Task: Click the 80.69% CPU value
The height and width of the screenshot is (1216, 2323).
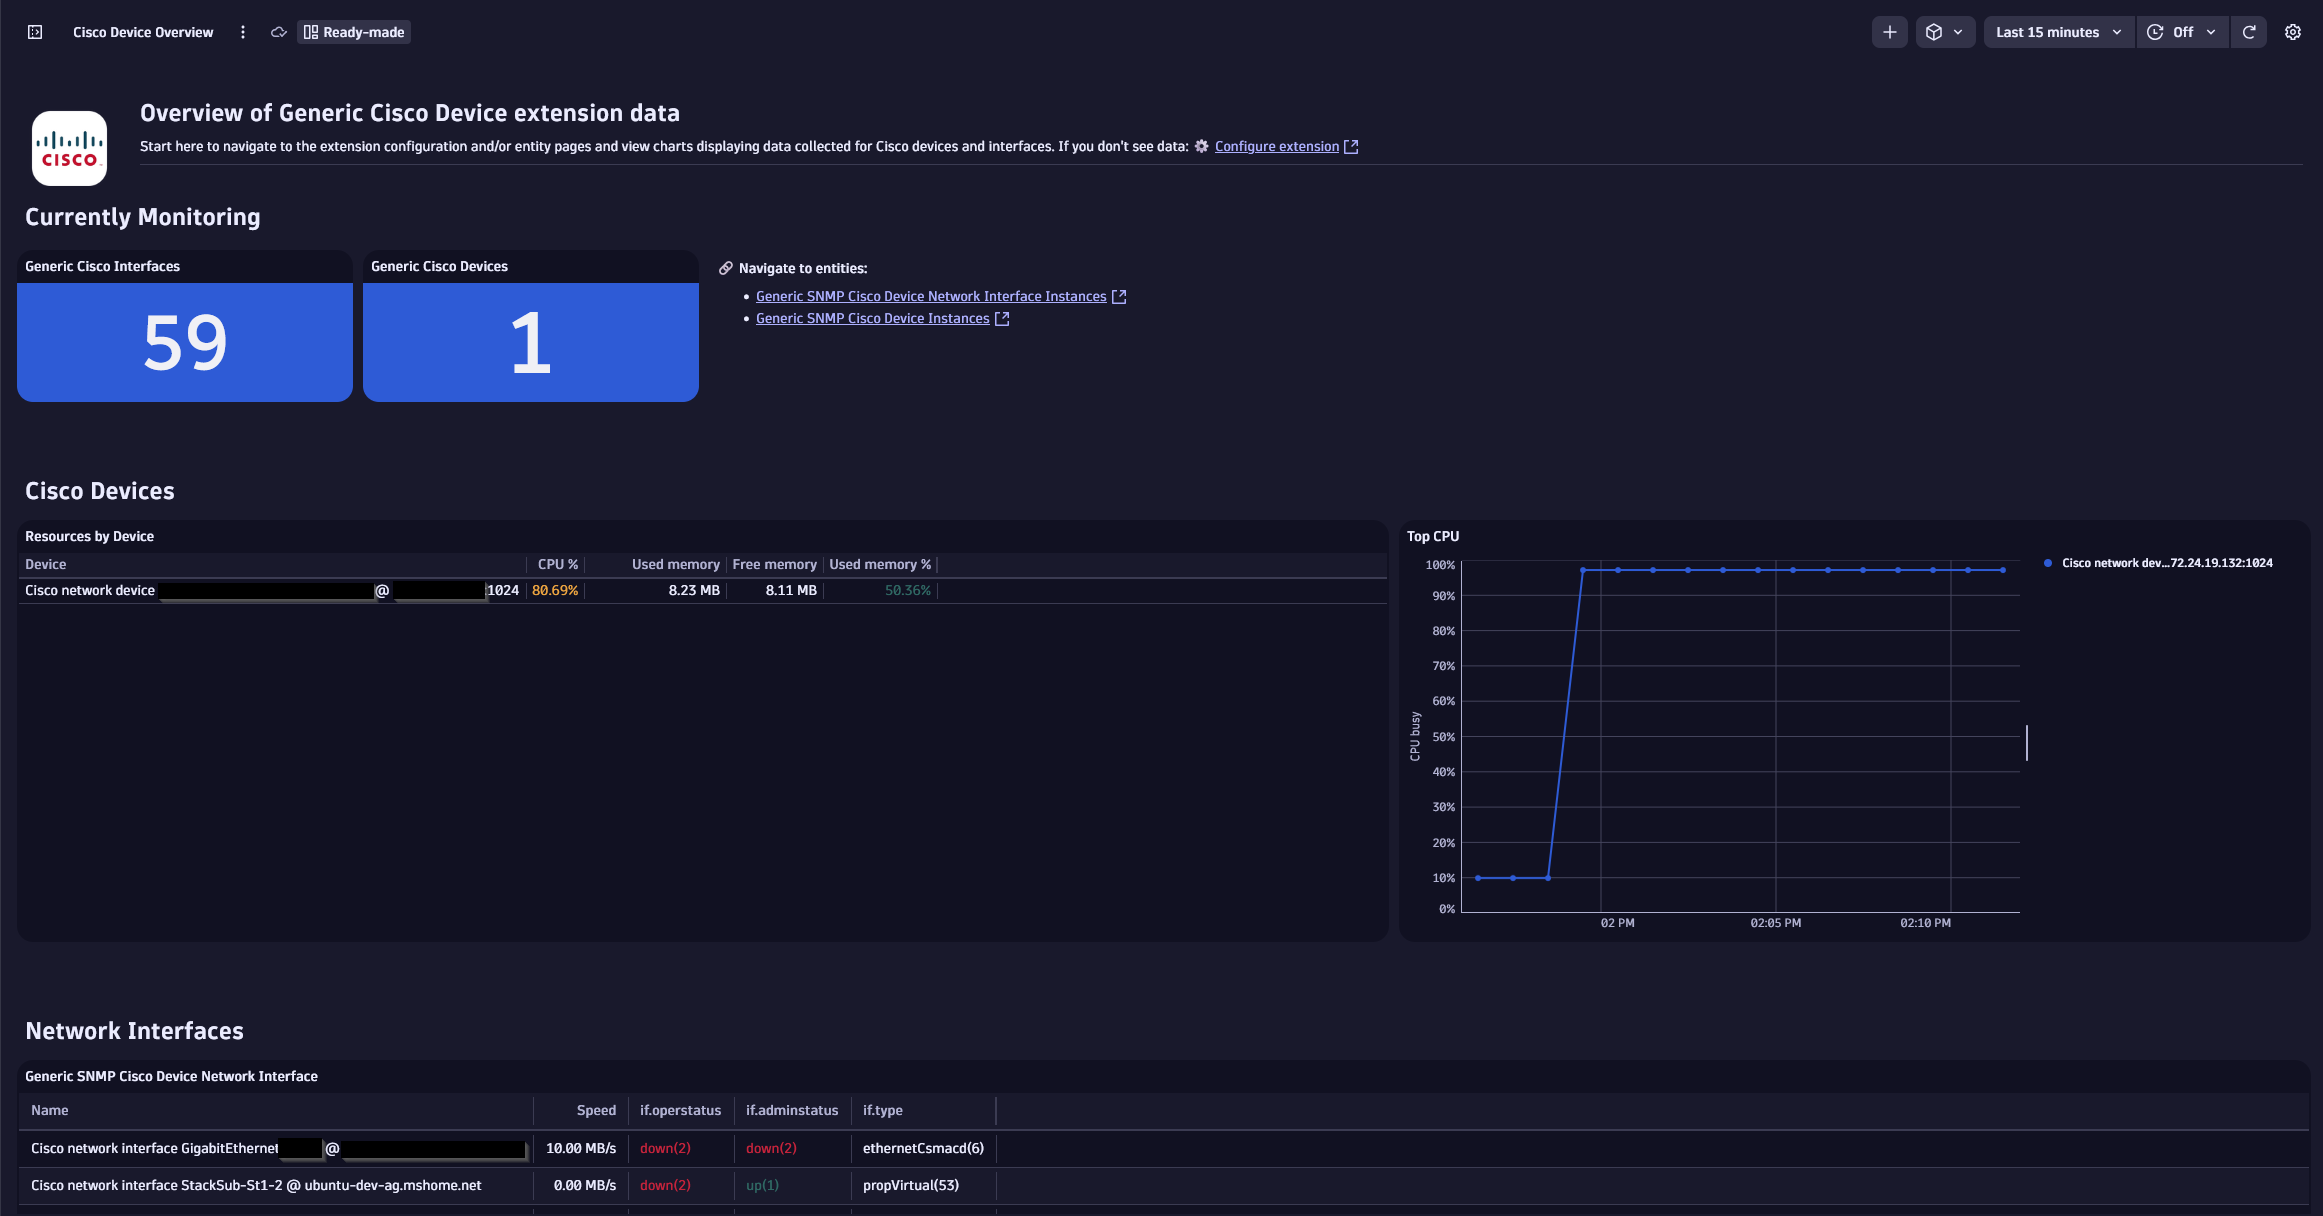Action: point(555,590)
